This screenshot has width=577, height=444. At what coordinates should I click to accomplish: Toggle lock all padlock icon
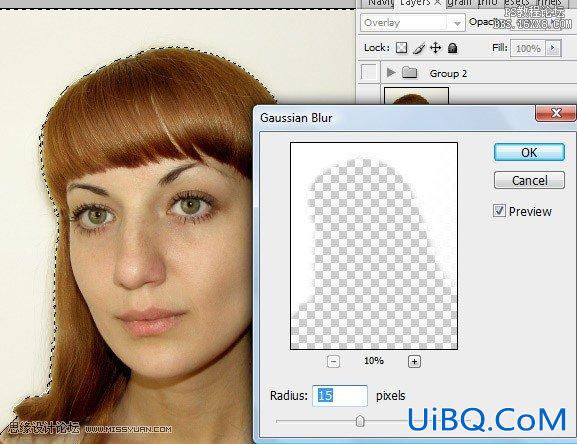click(x=453, y=48)
